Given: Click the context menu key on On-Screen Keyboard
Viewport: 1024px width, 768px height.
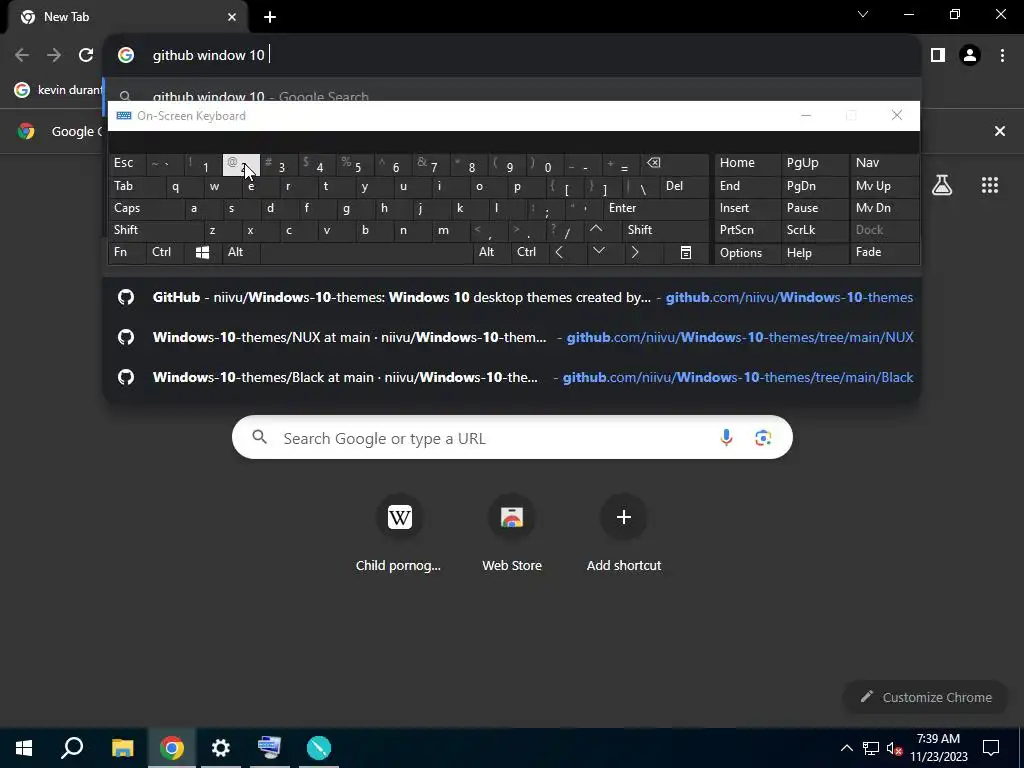Looking at the screenshot, I should pyautogui.click(x=686, y=253).
